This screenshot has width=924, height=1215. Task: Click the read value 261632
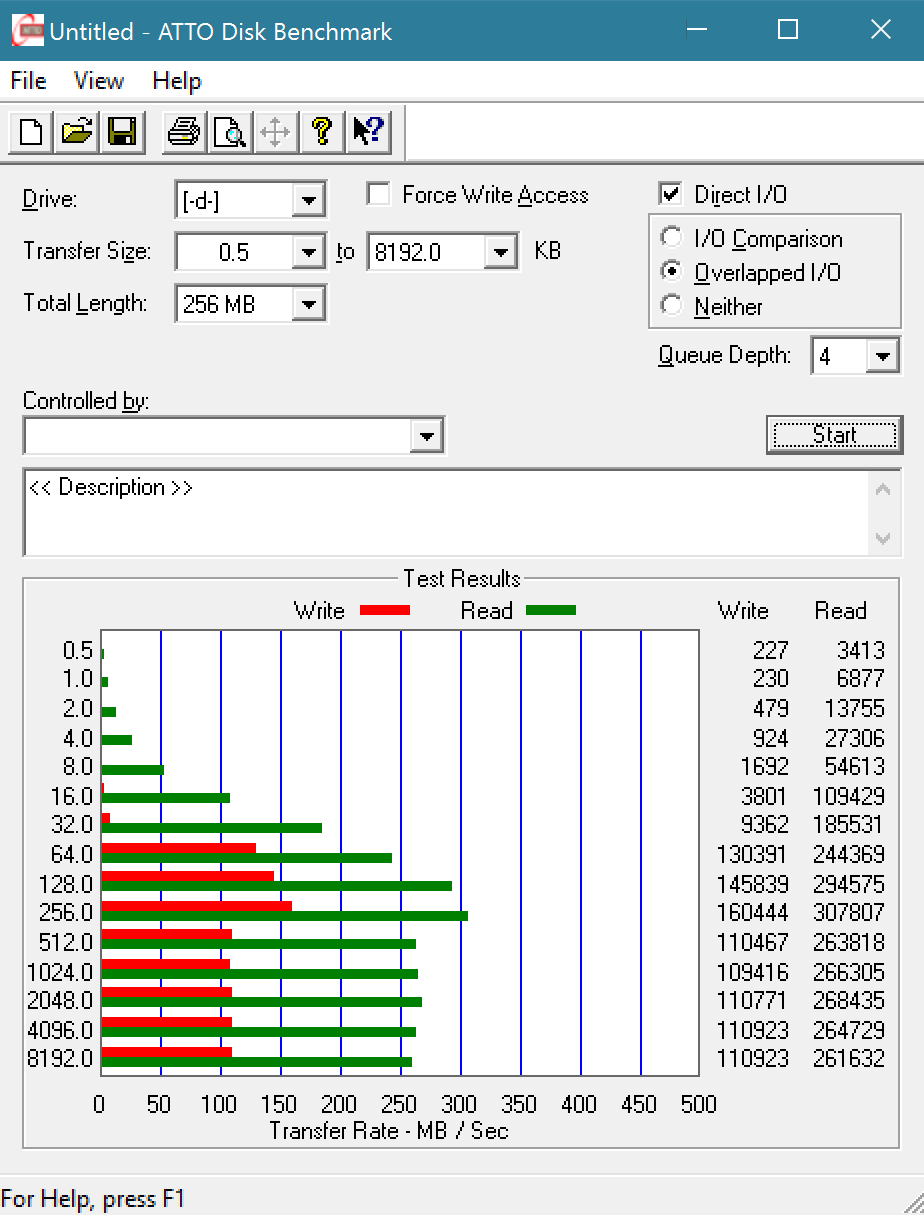pos(850,1058)
